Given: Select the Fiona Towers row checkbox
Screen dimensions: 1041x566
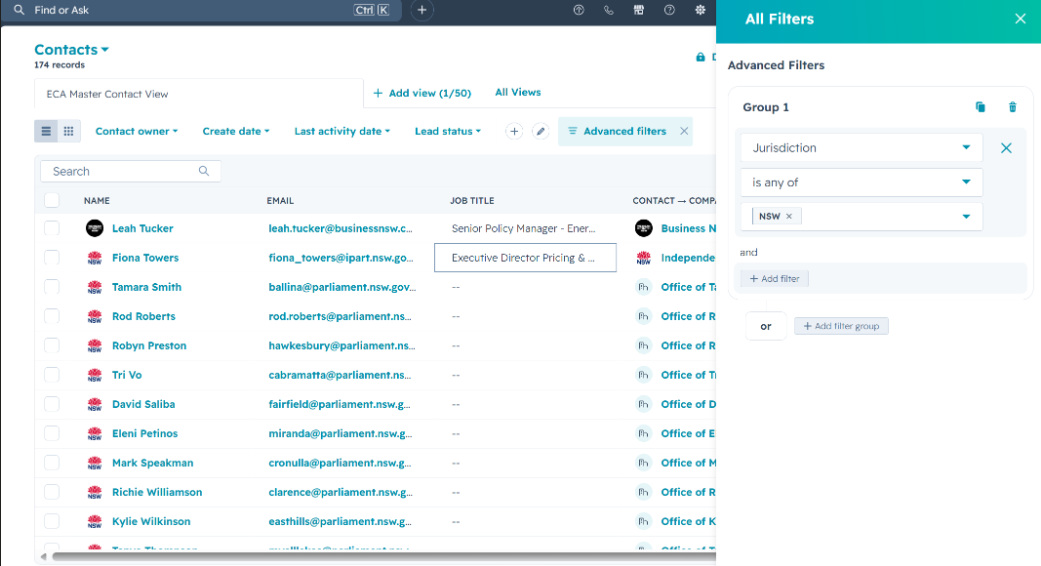Looking at the screenshot, I should click(x=52, y=257).
